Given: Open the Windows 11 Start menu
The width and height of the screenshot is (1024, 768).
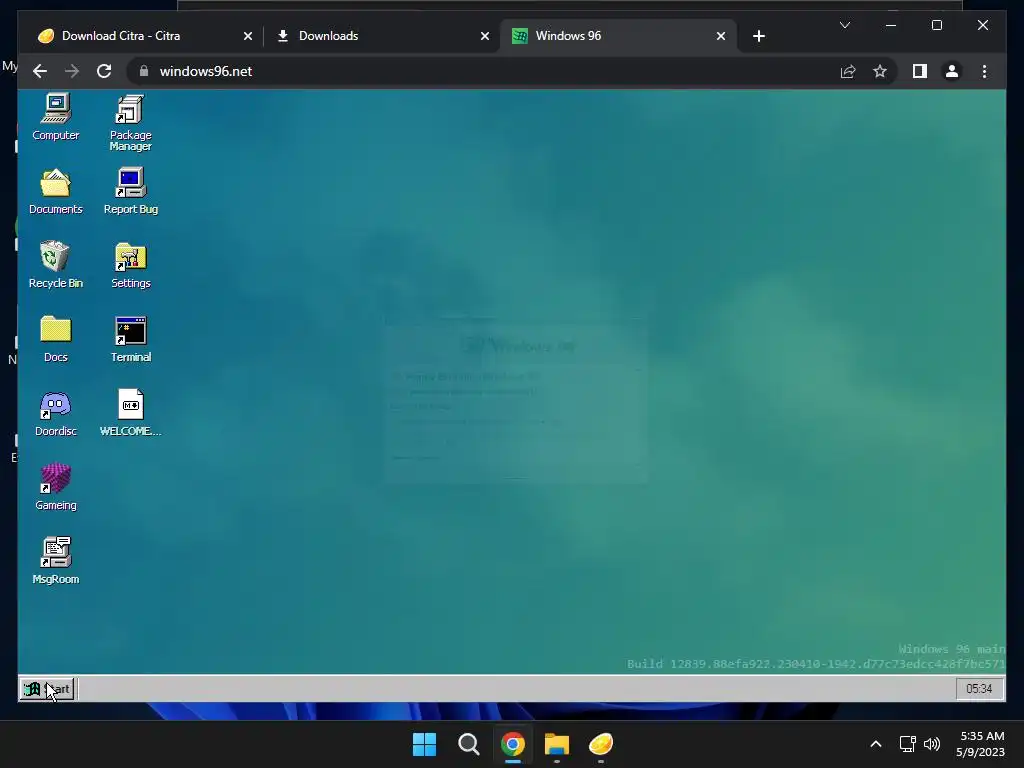Looking at the screenshot, I should point(424,744).
